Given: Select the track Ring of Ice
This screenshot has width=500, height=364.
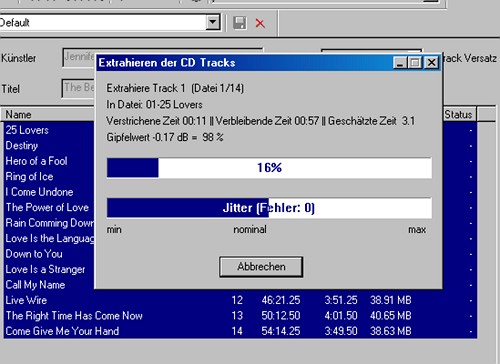Looking at the screenshot, I should point(29,176).
